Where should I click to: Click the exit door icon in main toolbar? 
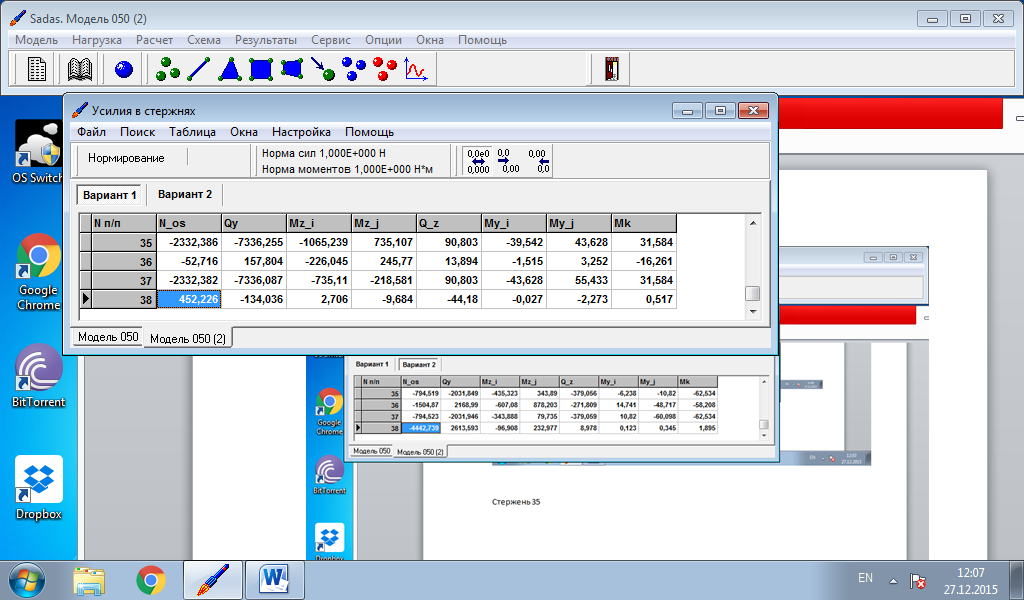(611, 69)
